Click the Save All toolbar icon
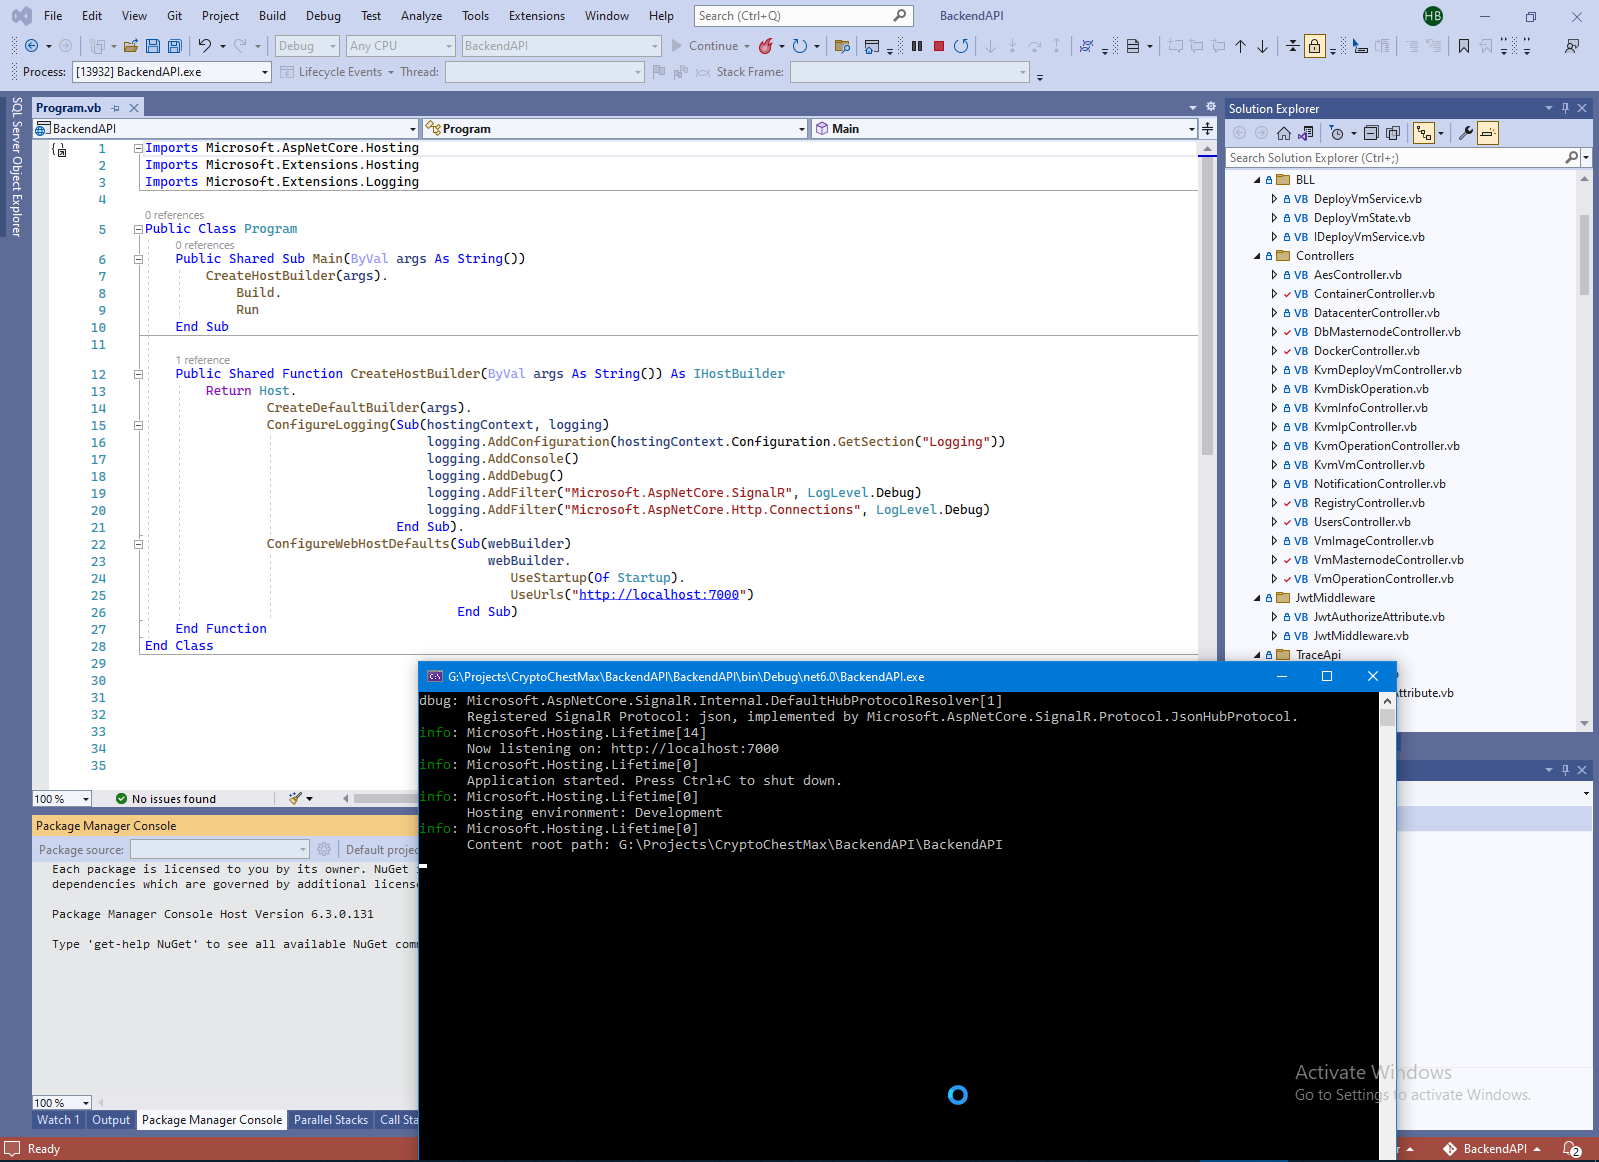 pos(175,46)
